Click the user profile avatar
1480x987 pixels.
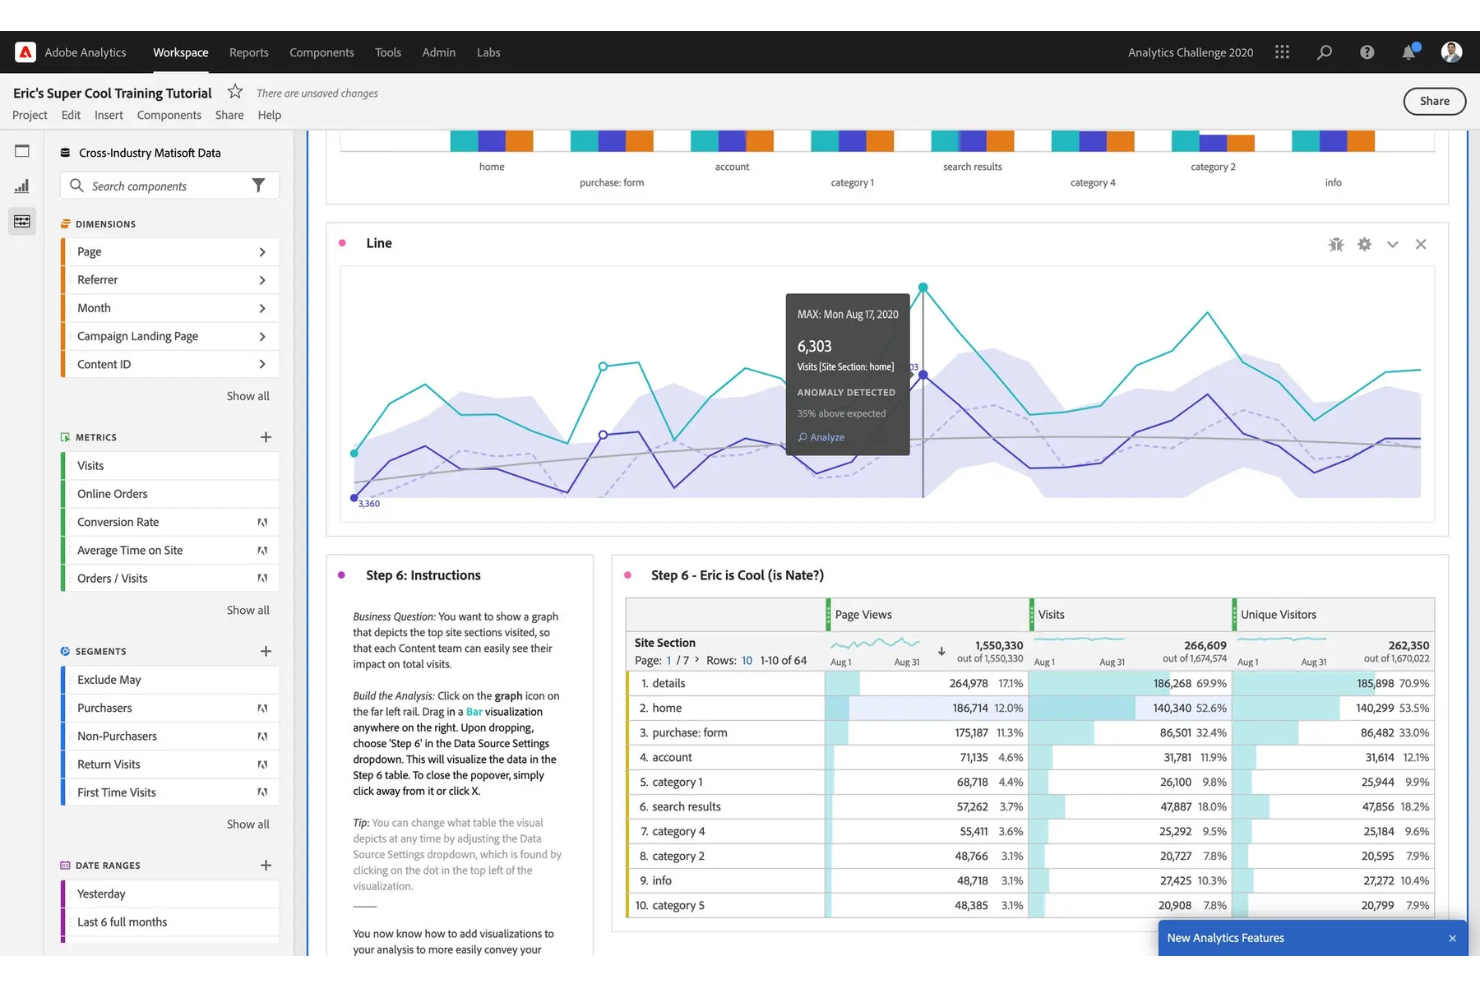[x=1451, y=52]
